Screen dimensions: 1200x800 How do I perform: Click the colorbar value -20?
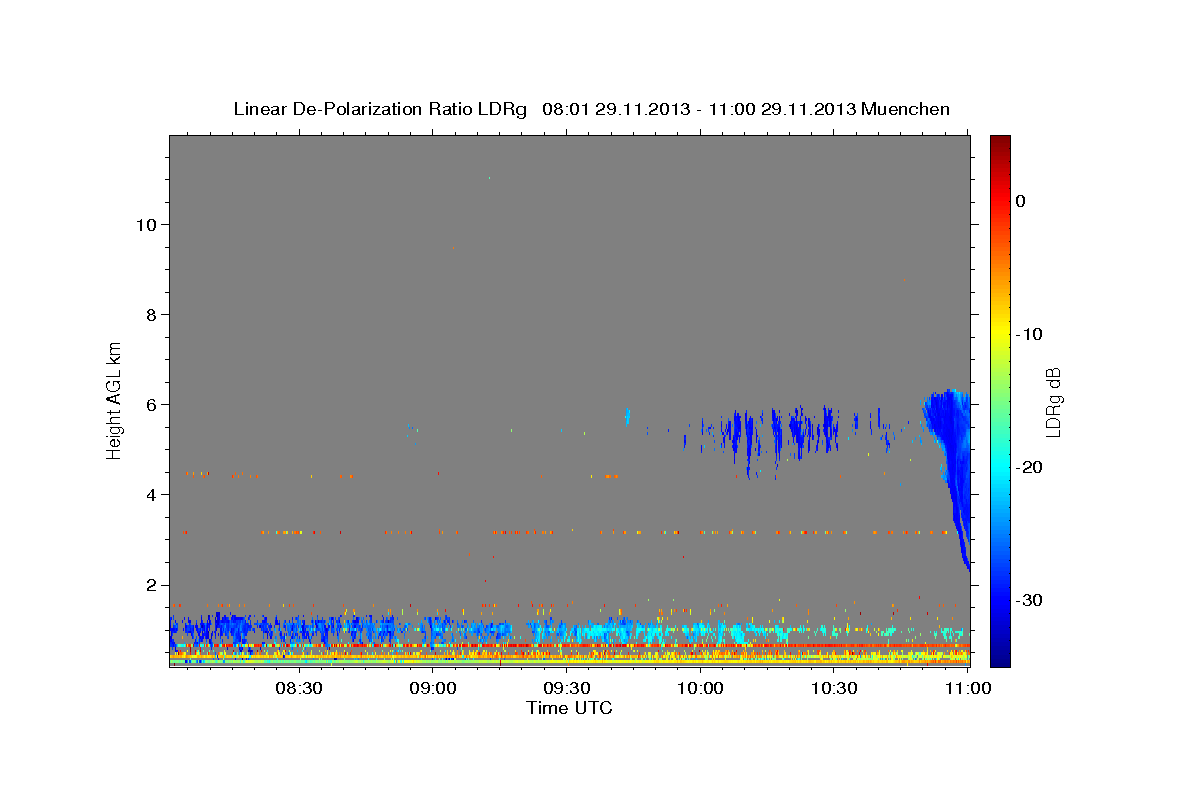pos(1031,467)
